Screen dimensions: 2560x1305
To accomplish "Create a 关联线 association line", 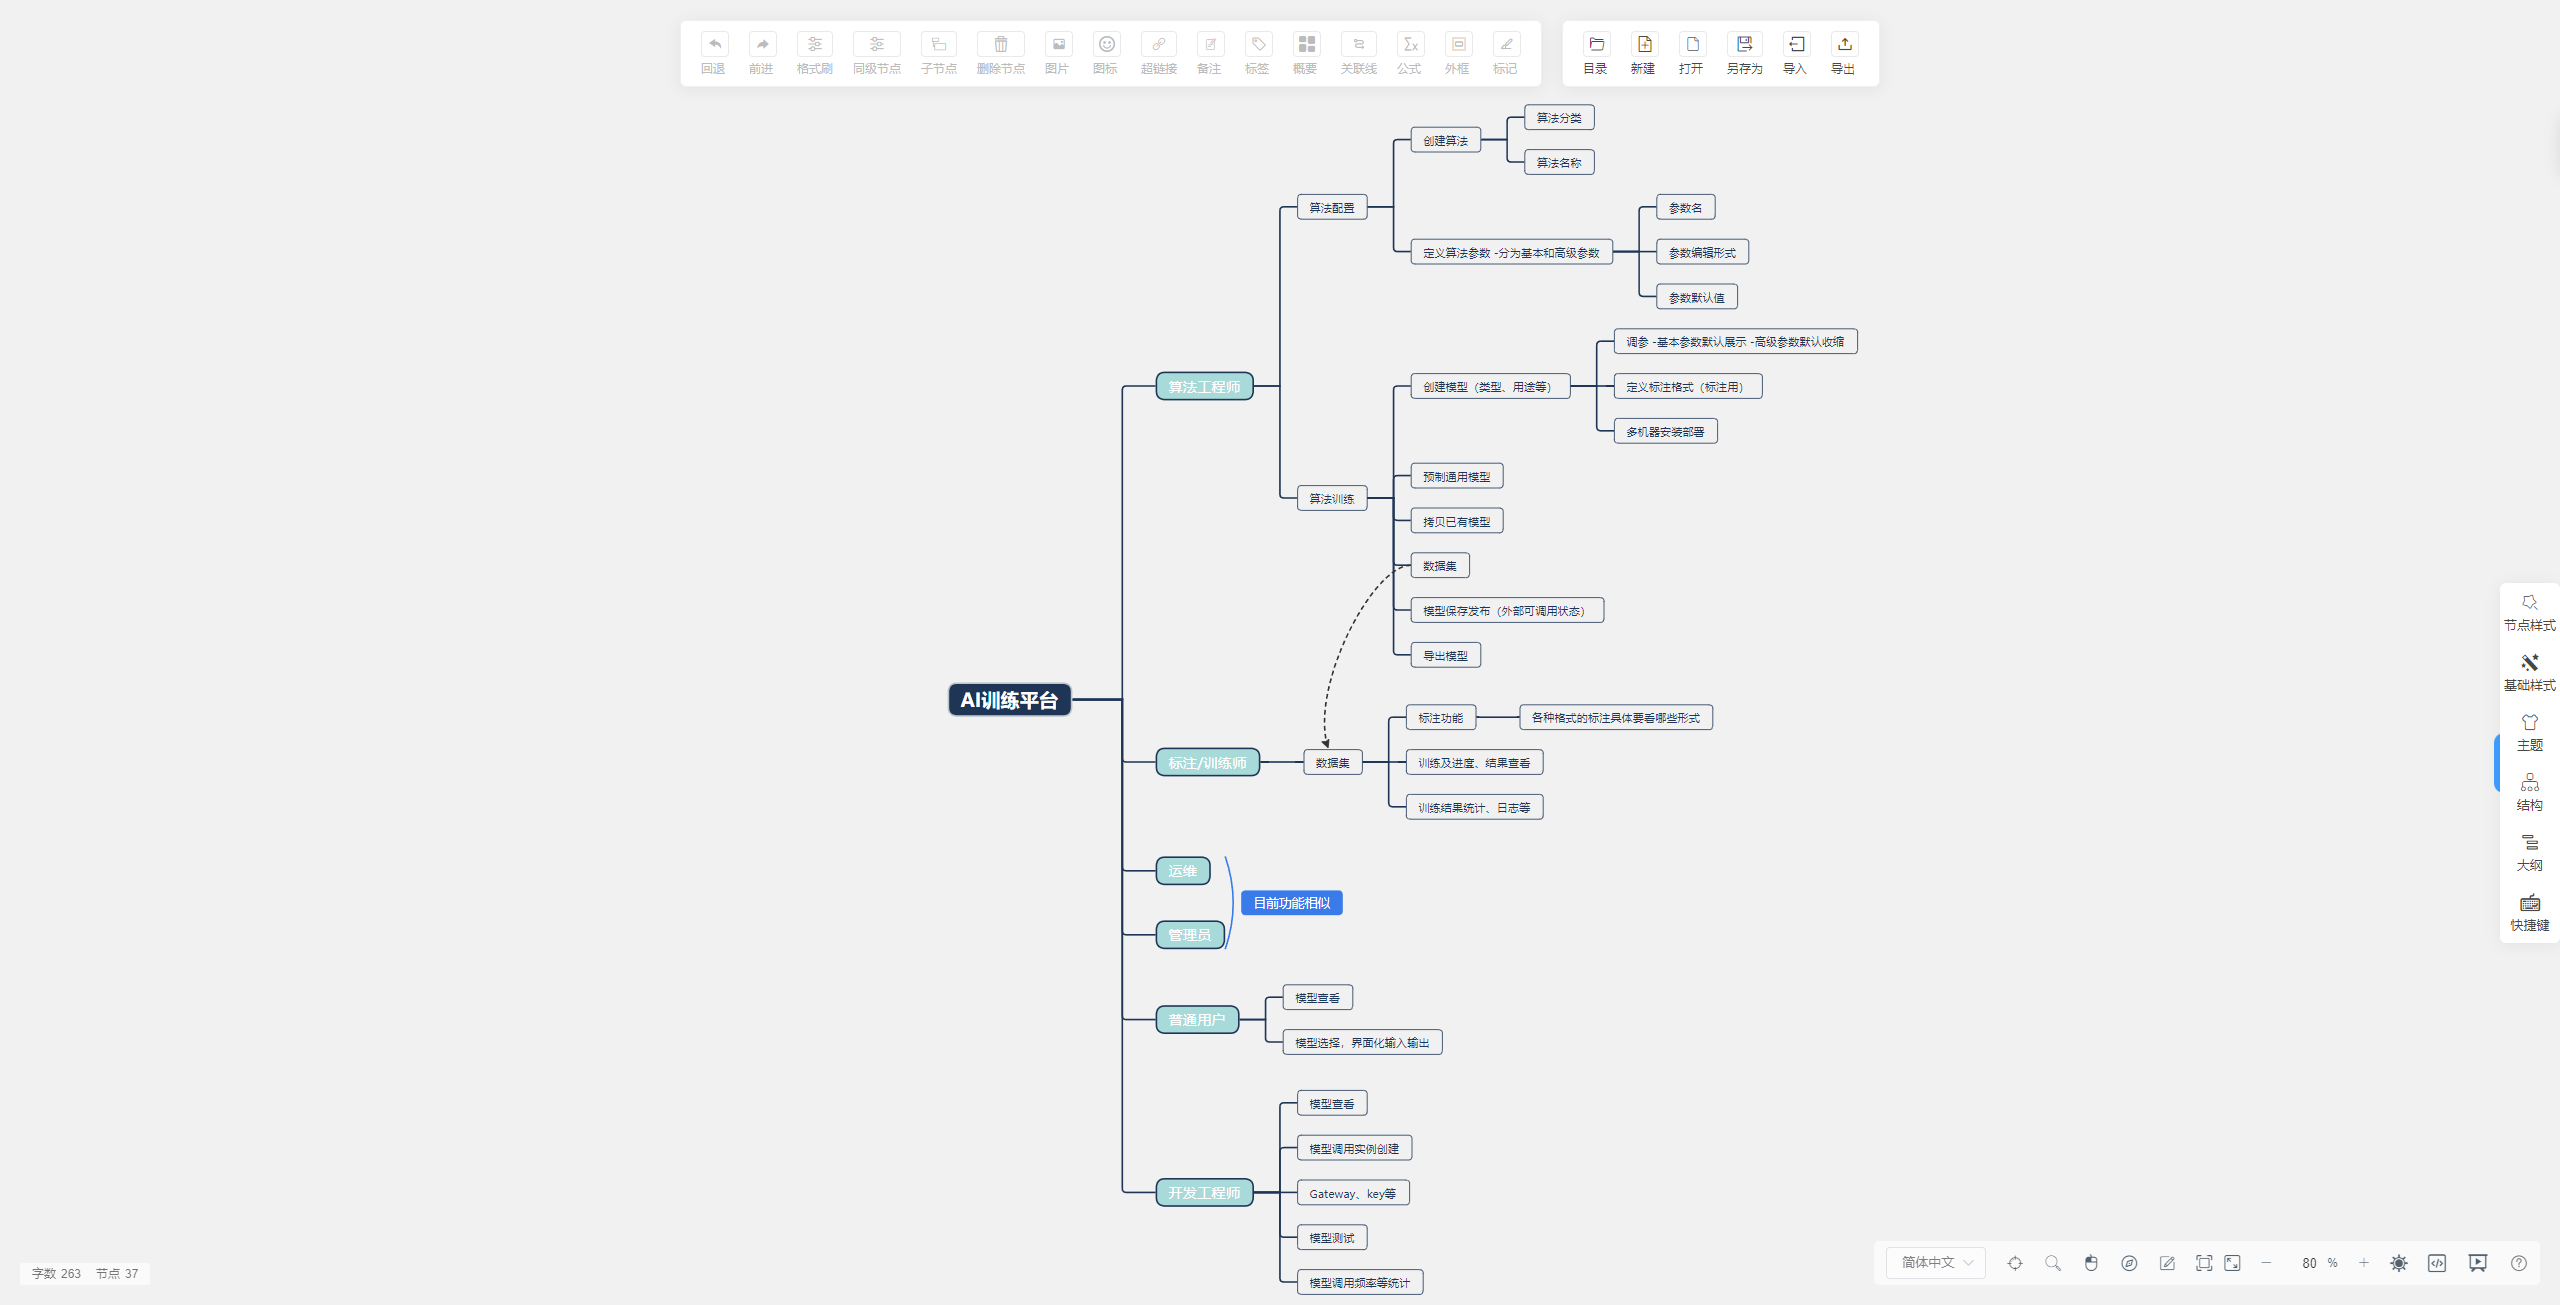I will coord(1359,44).
